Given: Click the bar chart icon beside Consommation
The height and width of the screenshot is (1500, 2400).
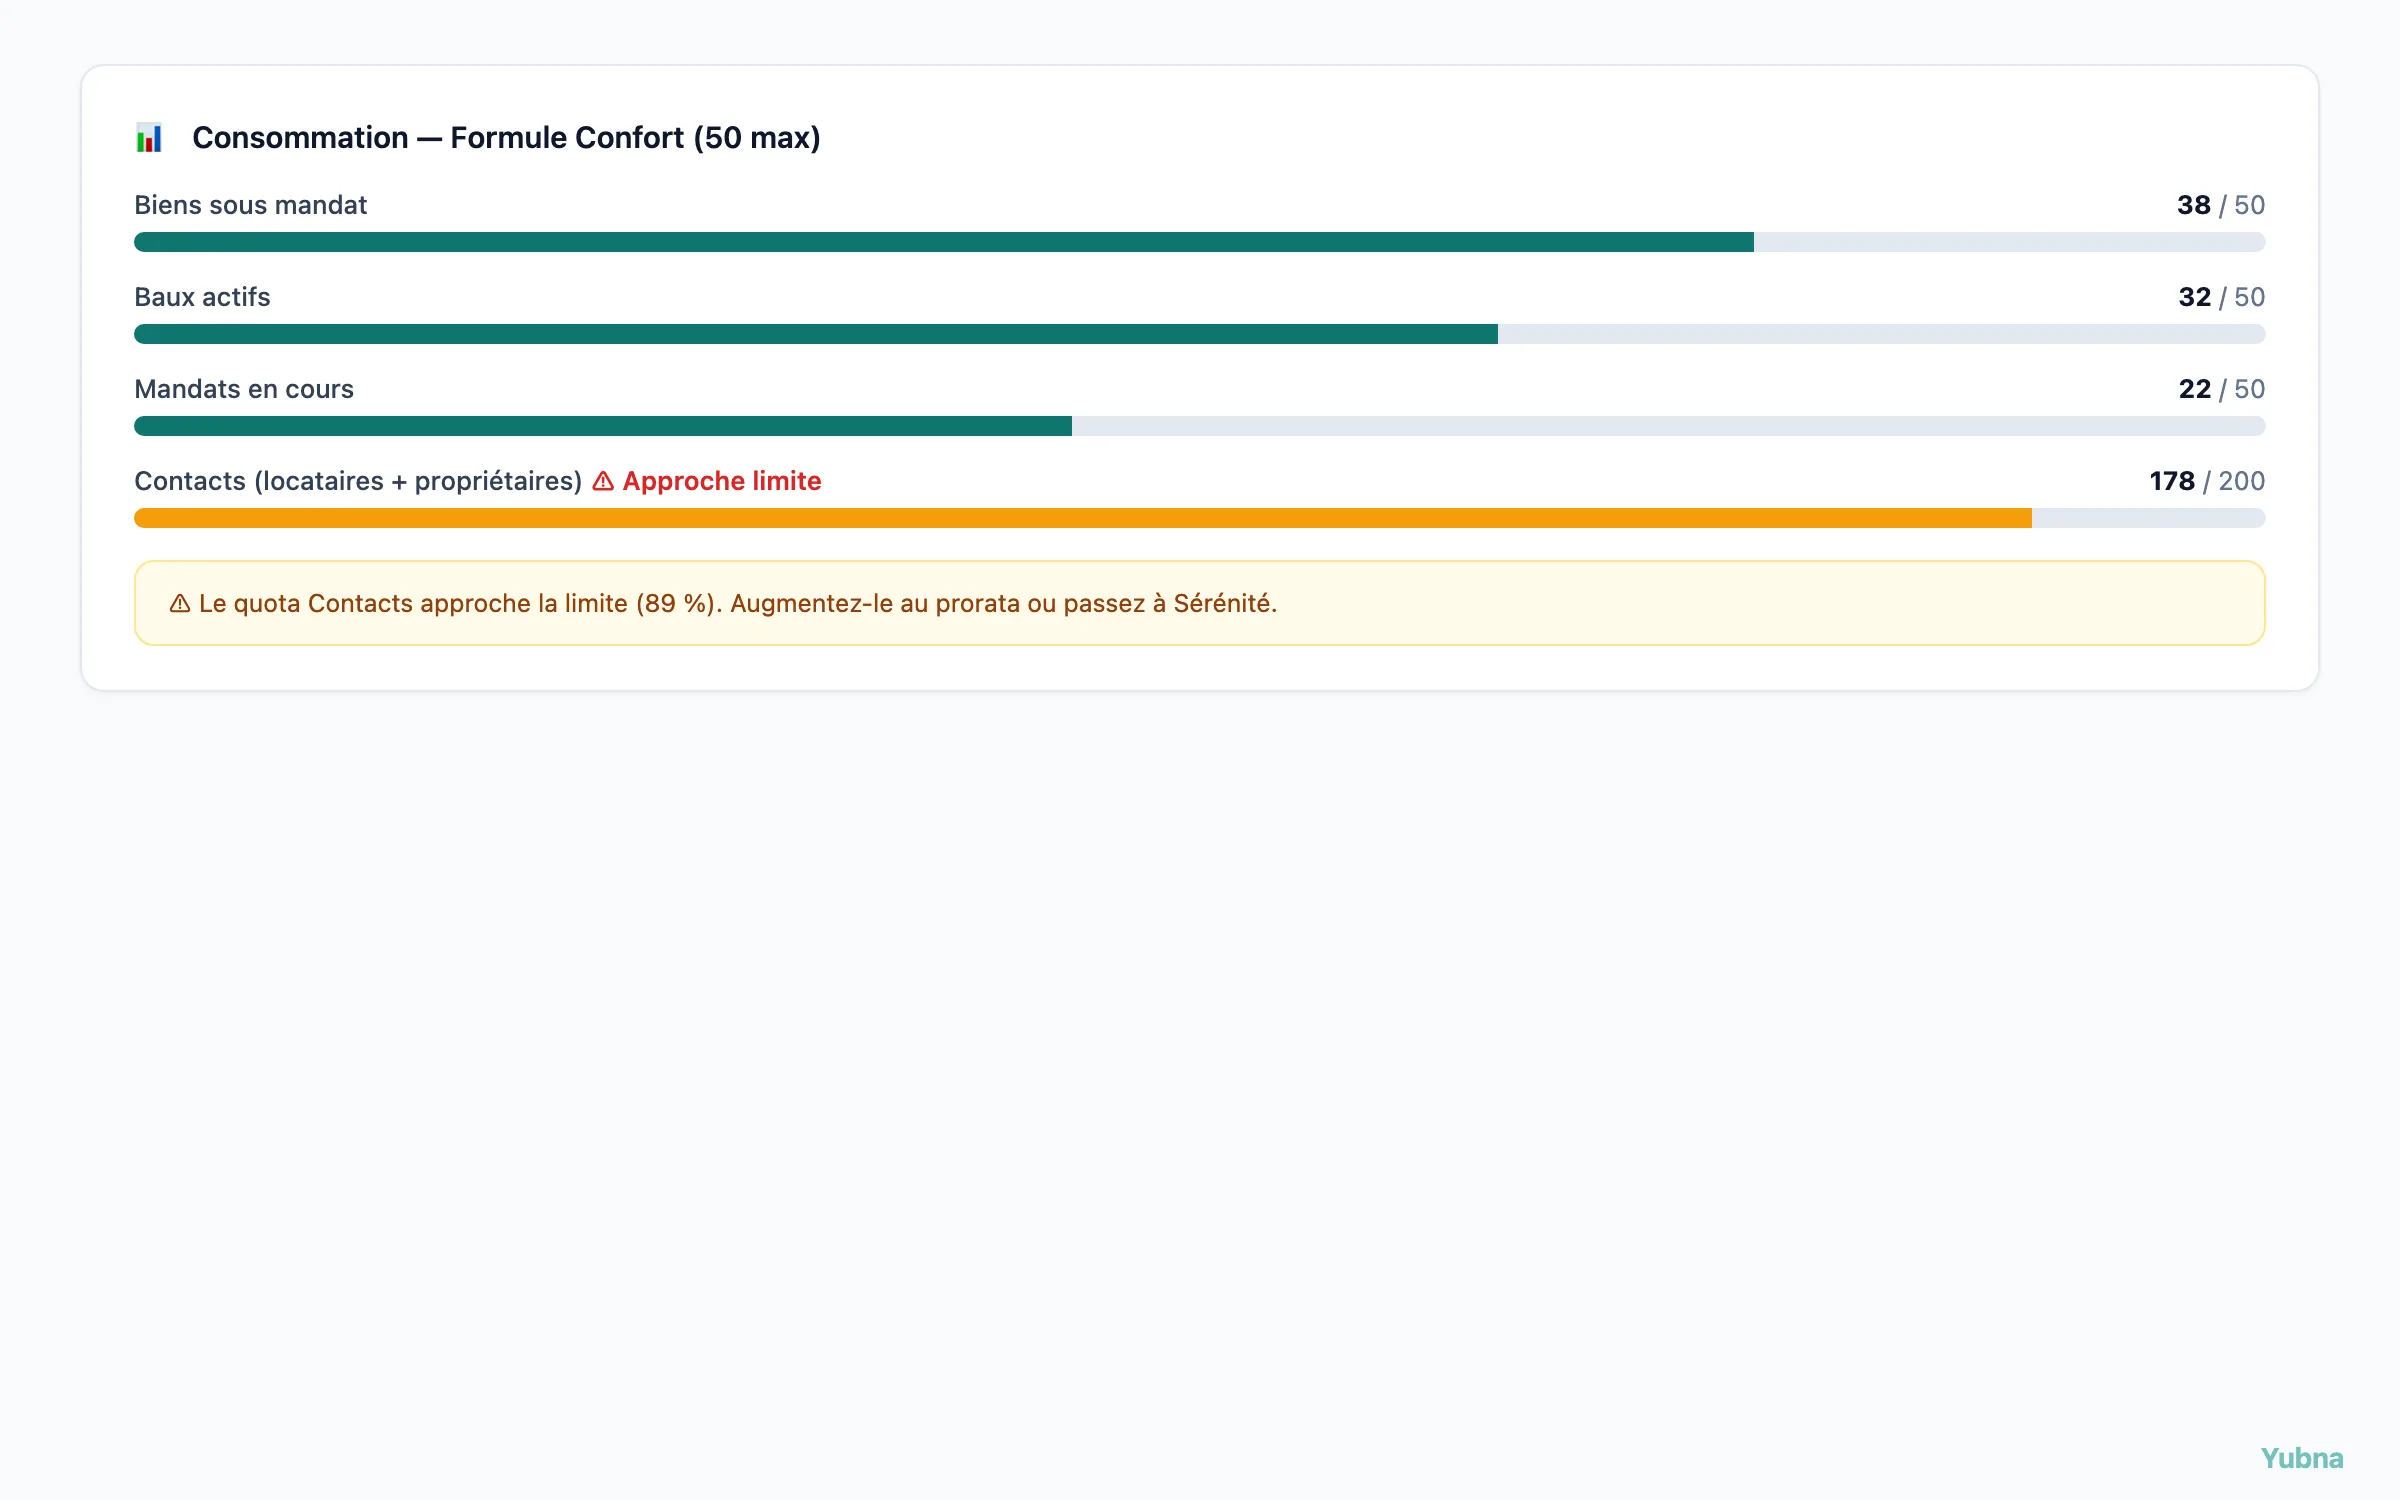Looking at the screenshot, I should tap(149, 137).
